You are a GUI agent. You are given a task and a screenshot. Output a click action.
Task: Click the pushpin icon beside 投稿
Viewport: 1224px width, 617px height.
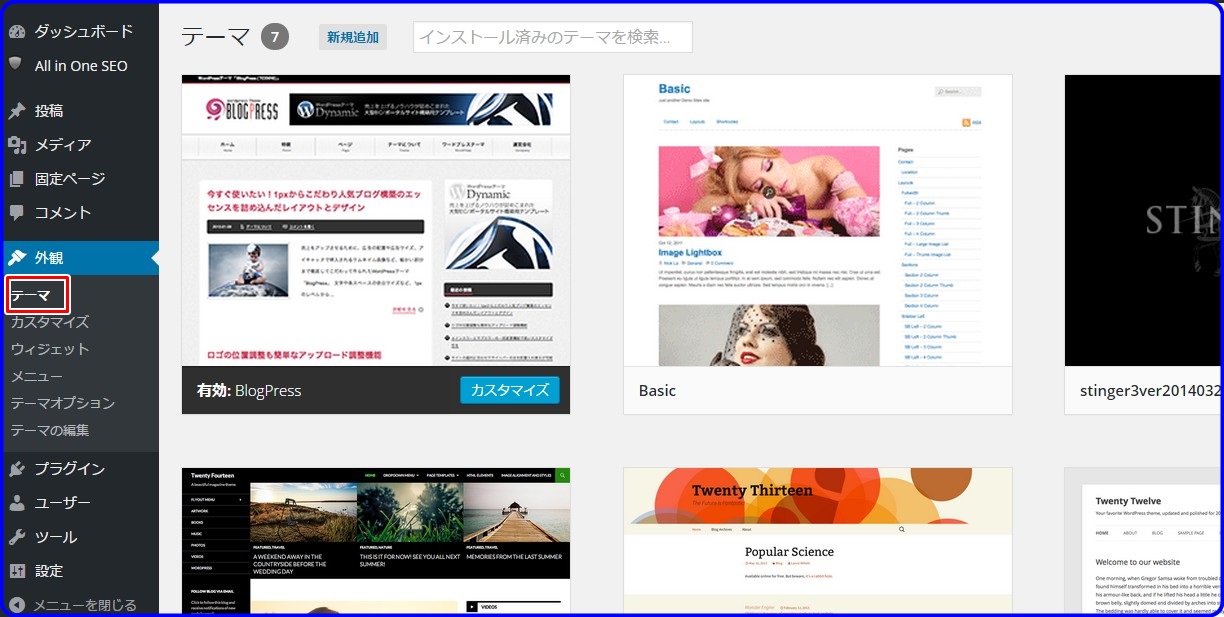tap(16, 111)
